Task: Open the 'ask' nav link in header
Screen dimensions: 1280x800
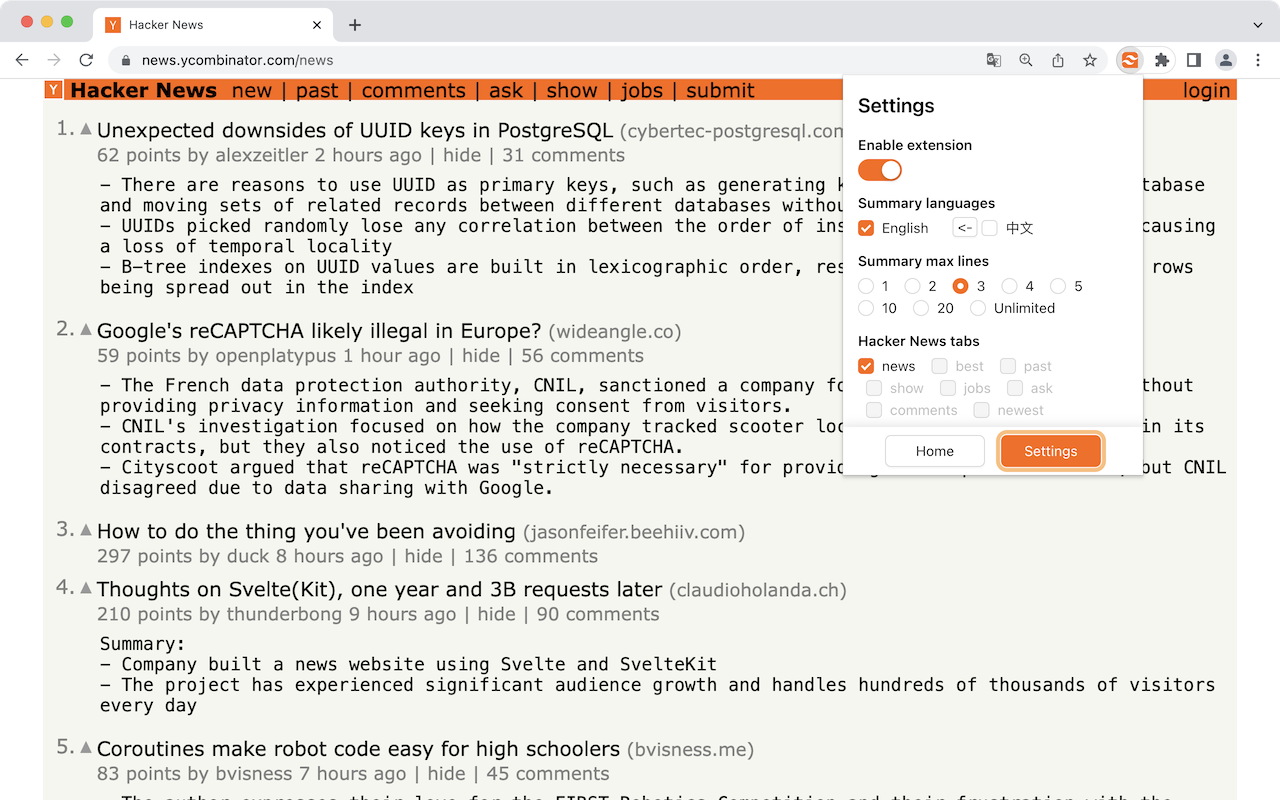Action: point(506,90)
